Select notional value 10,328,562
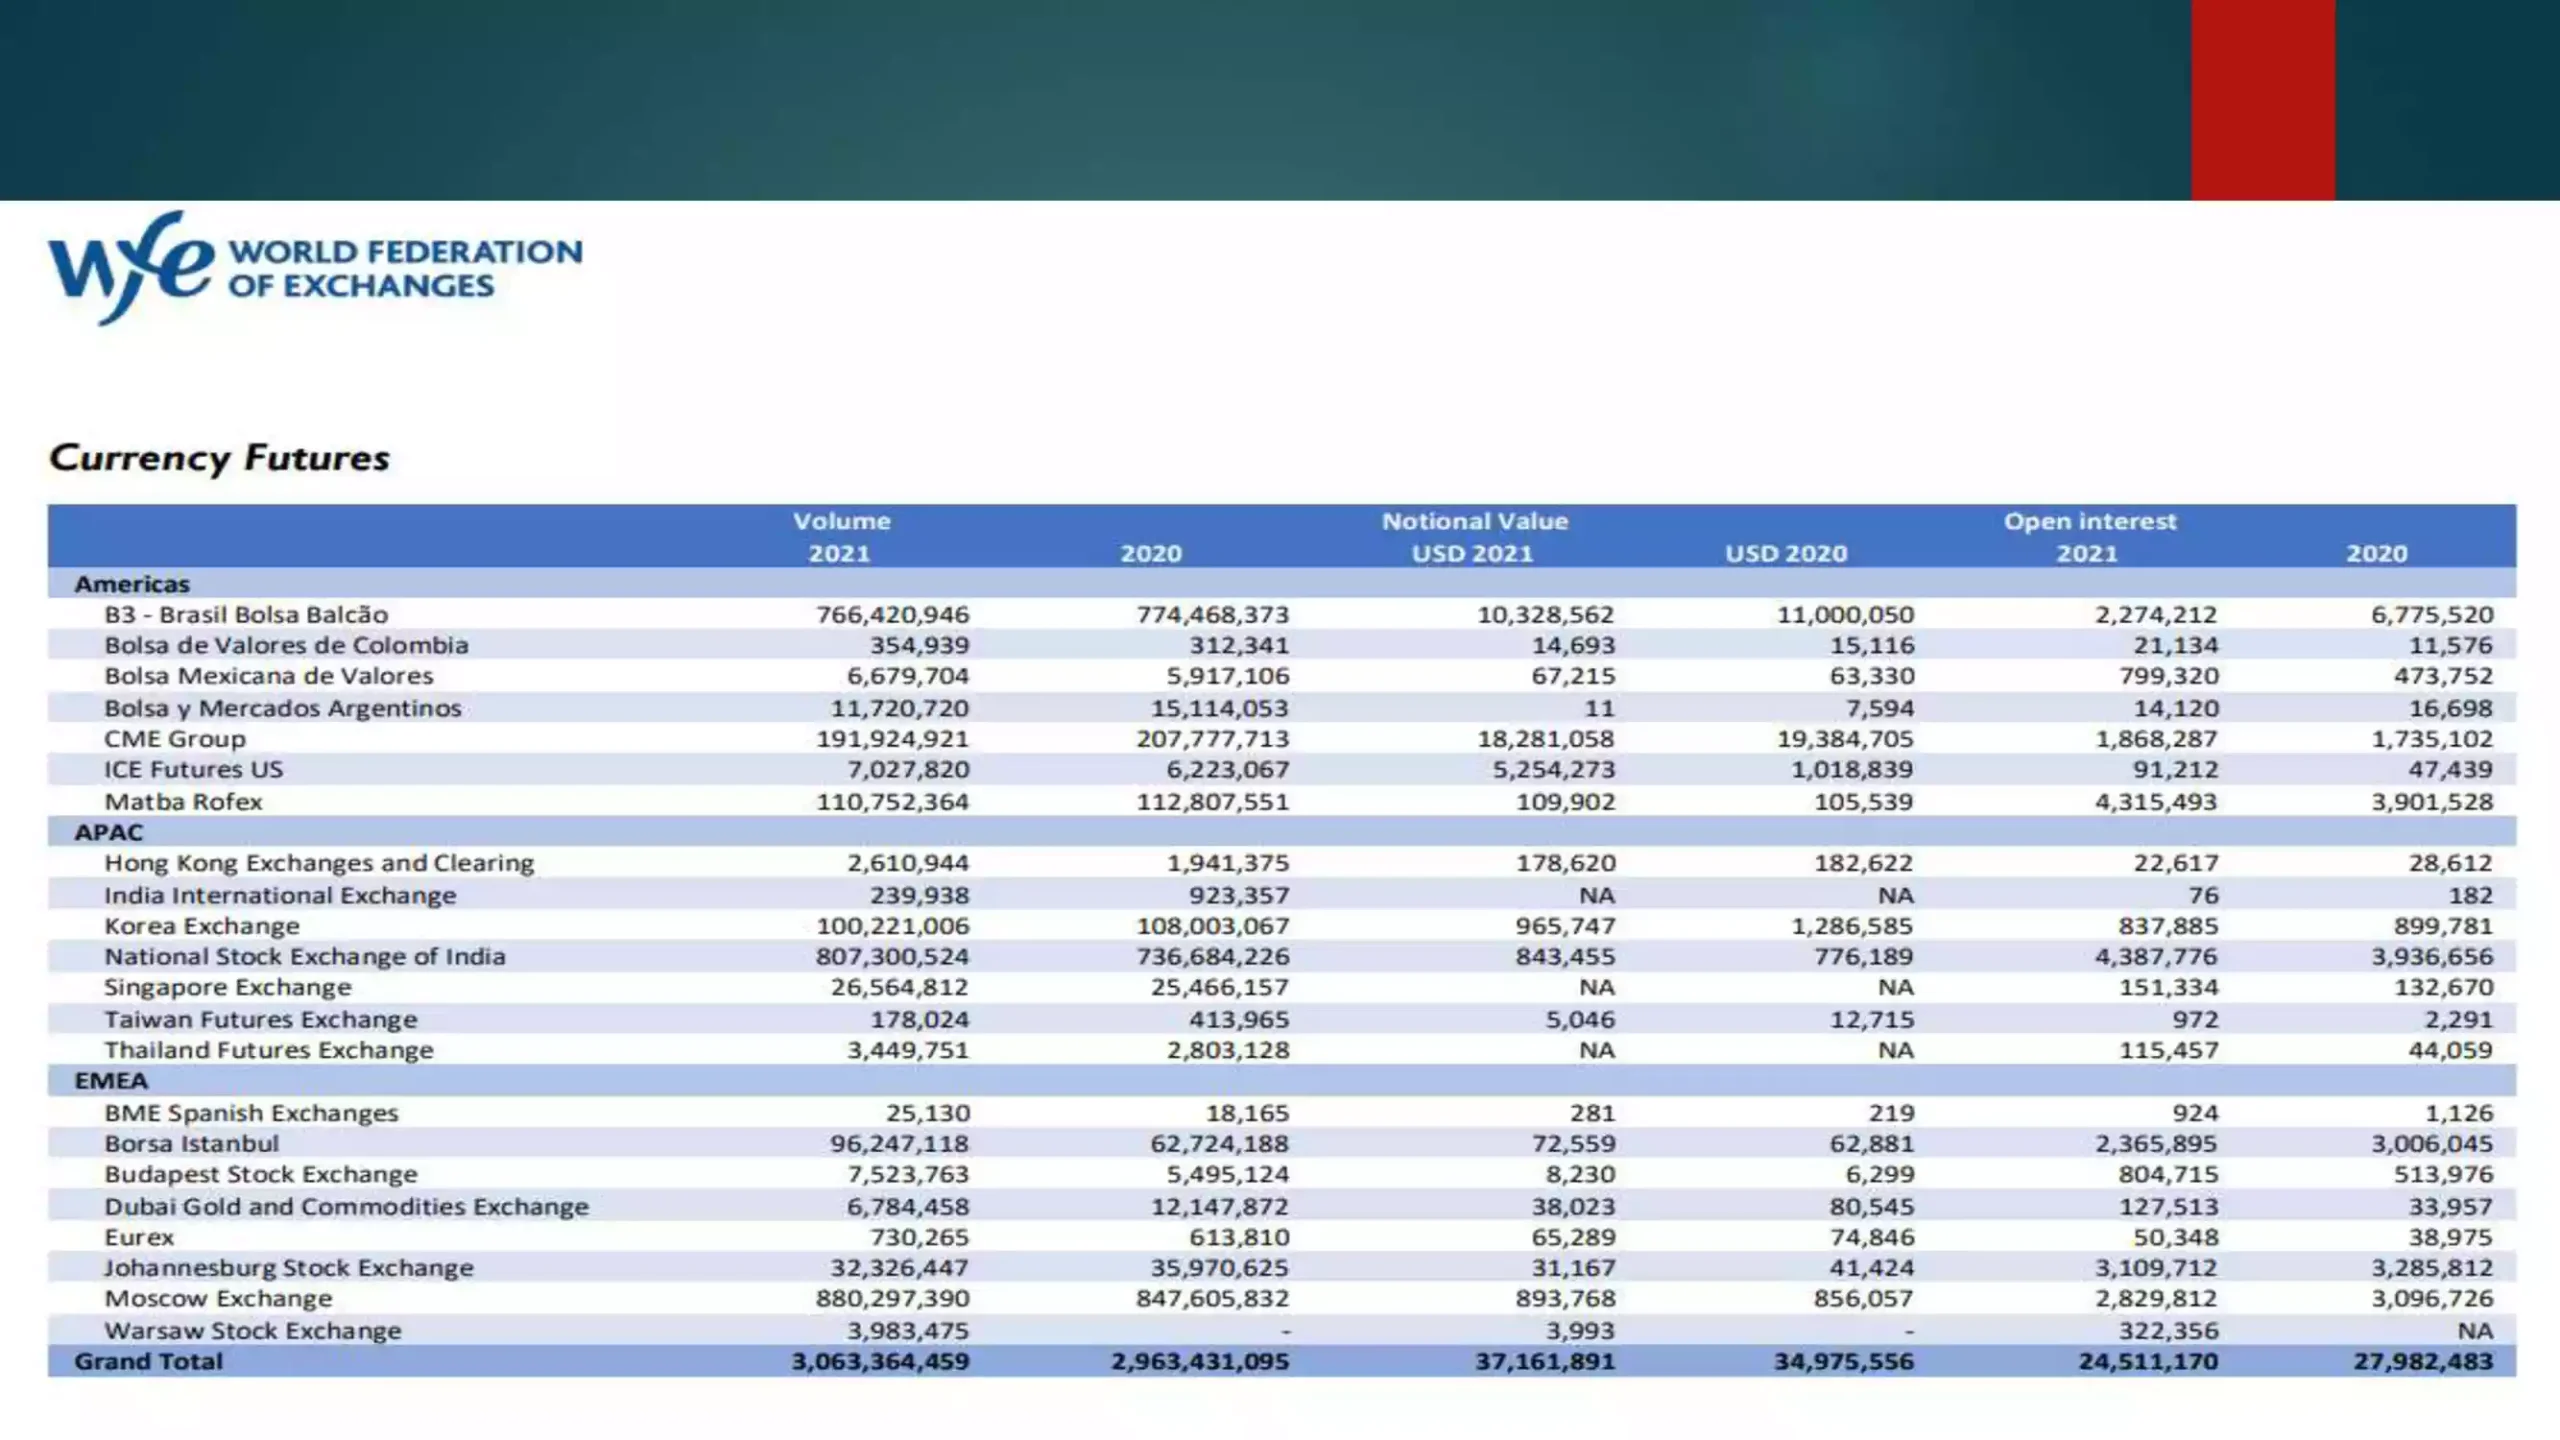Viewport: 2560px width, 1440px height. [x=1546, y=615]
